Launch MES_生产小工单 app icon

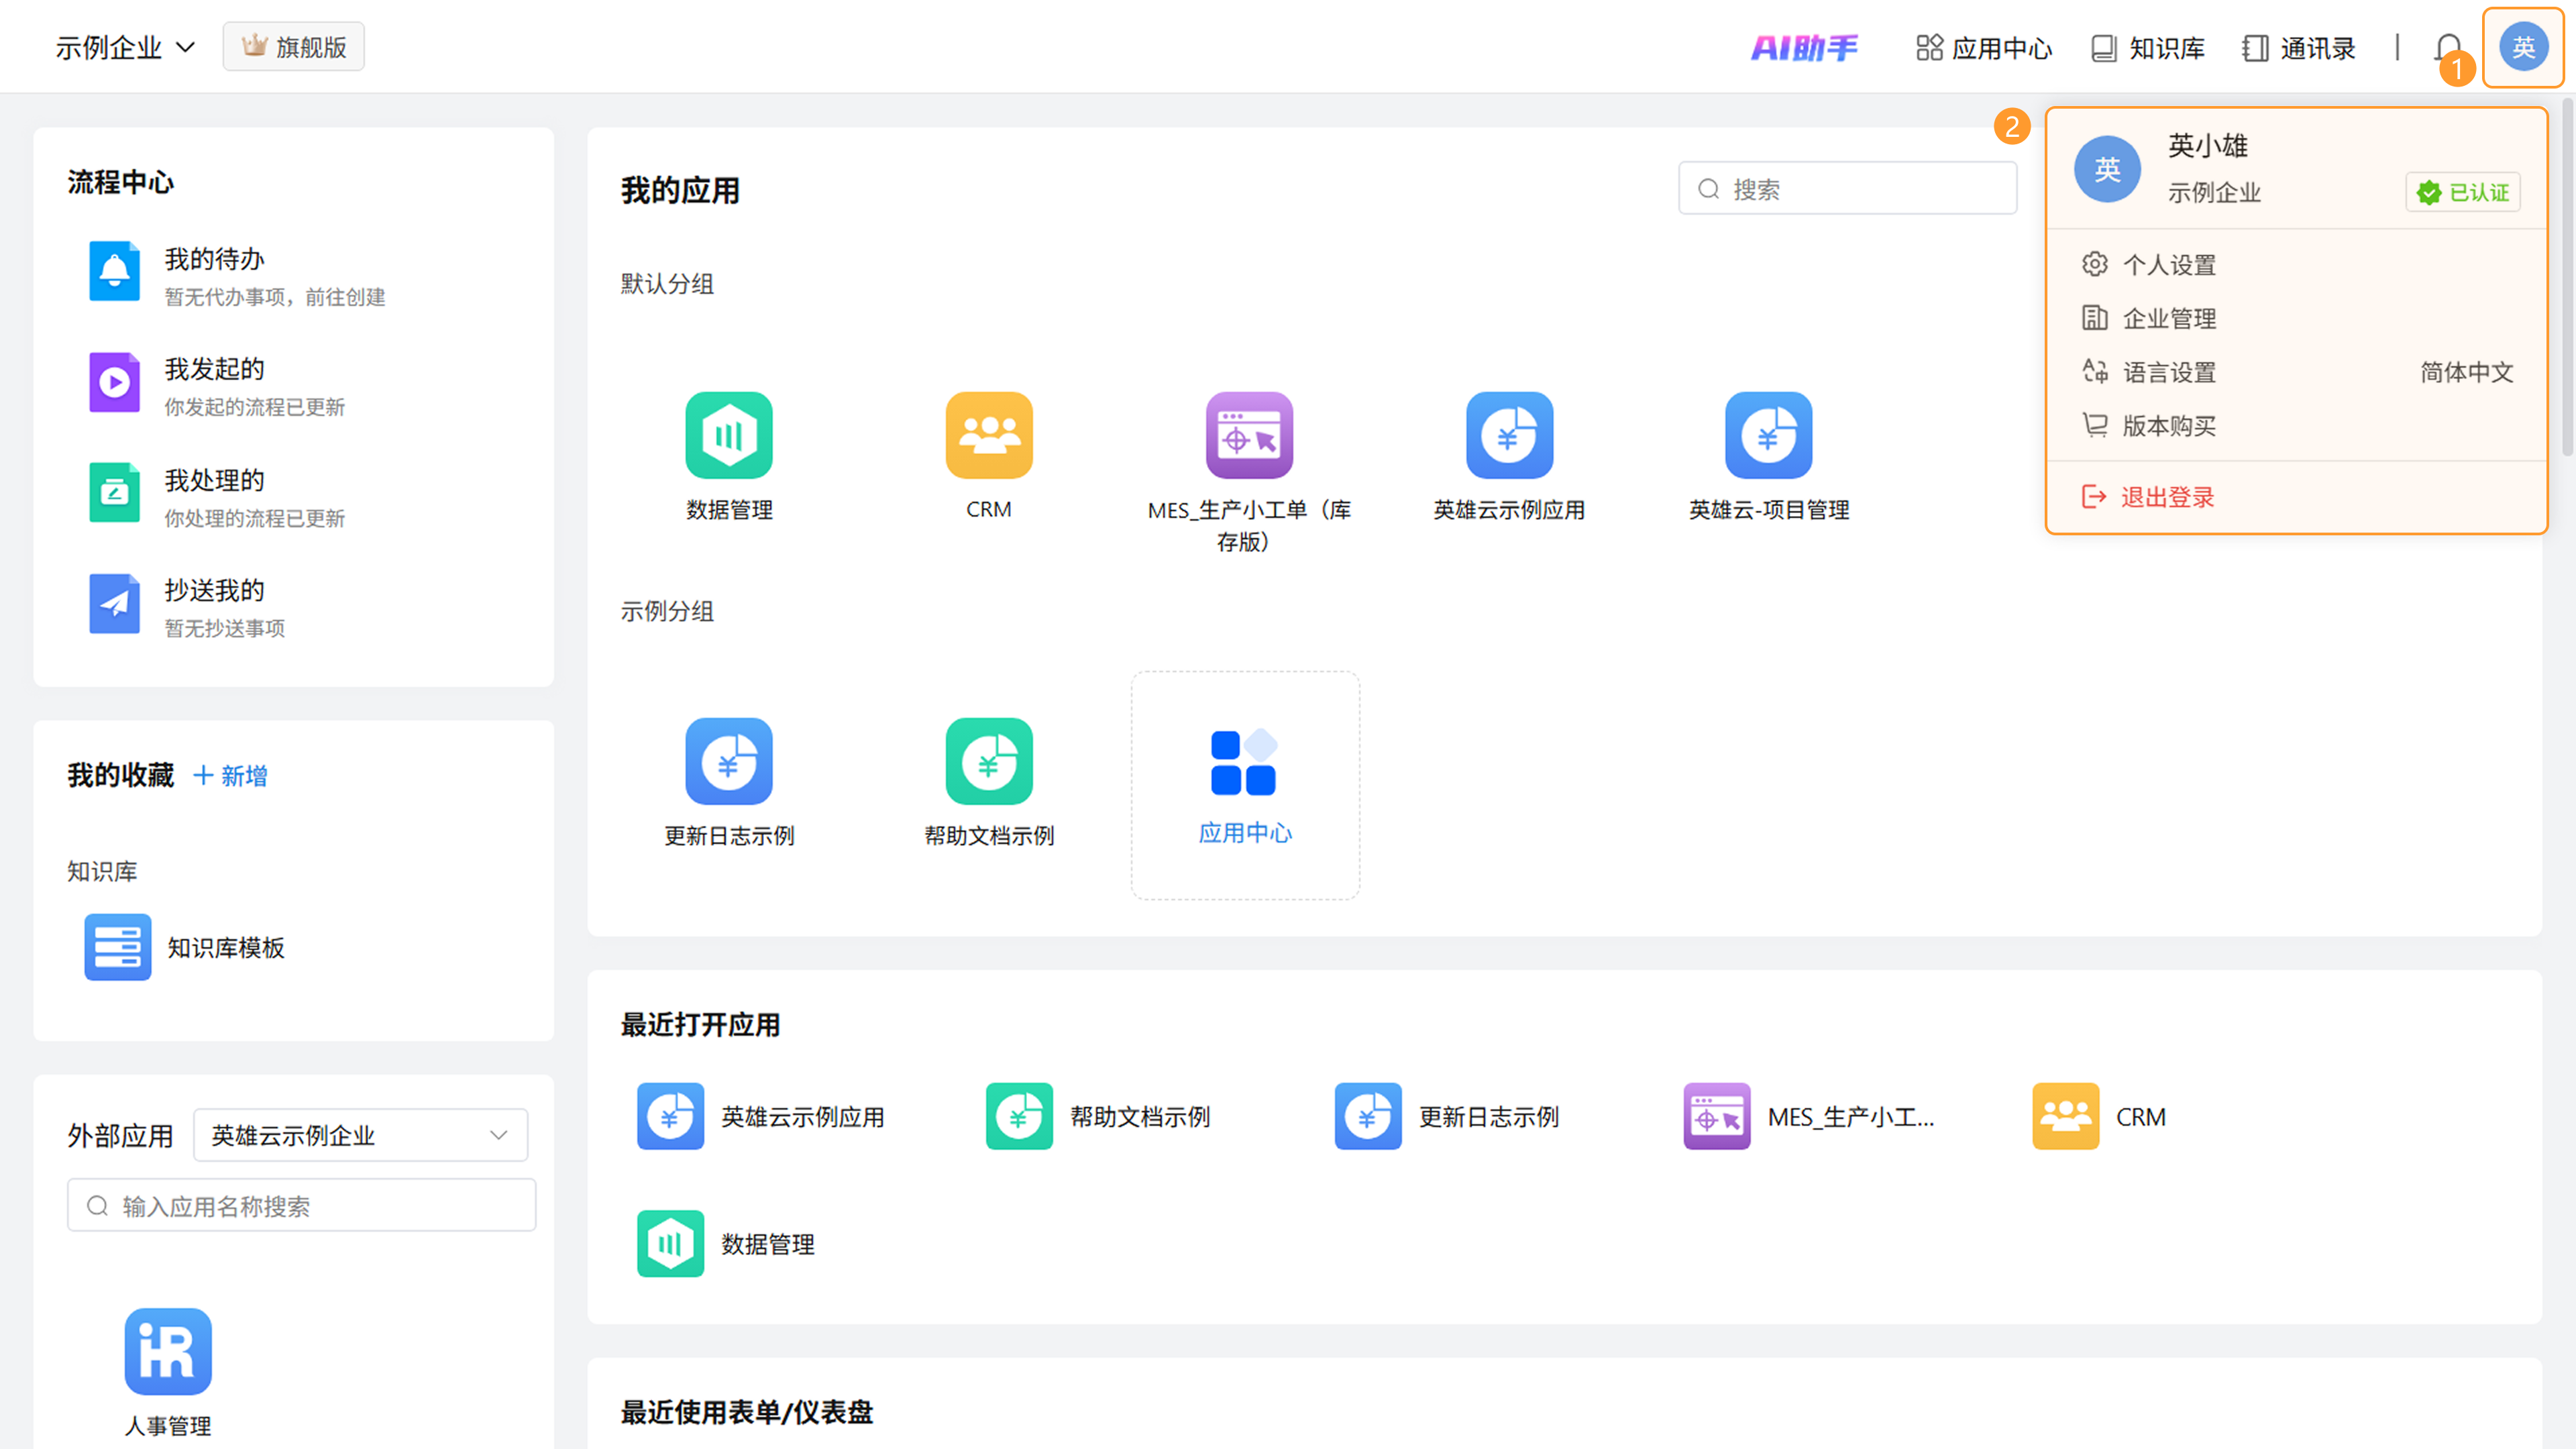tap(1248, 436)
